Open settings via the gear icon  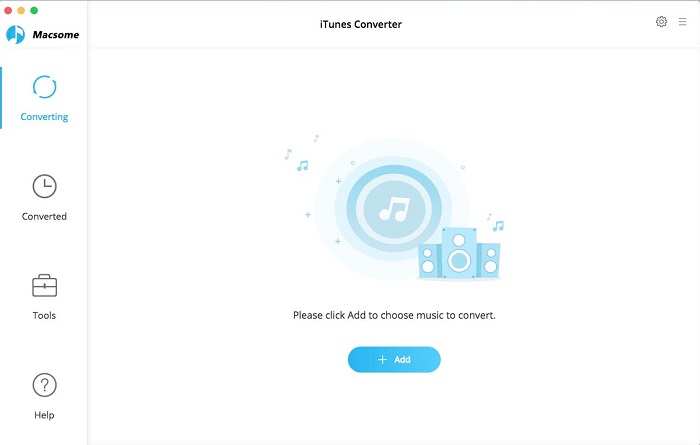(661, 21)
